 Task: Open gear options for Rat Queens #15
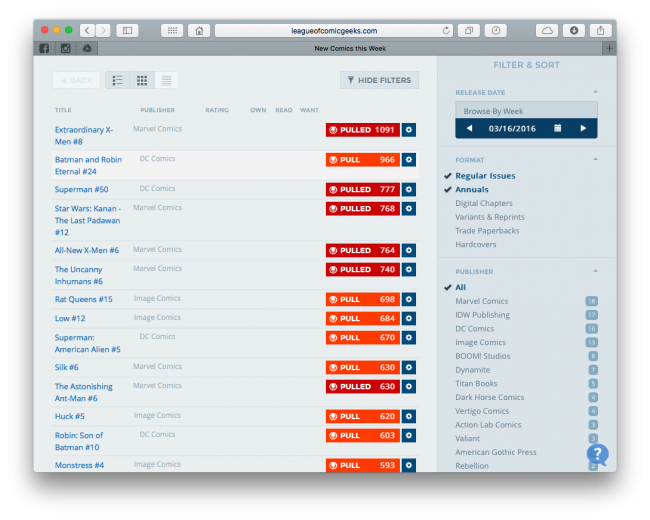(409, 299)
